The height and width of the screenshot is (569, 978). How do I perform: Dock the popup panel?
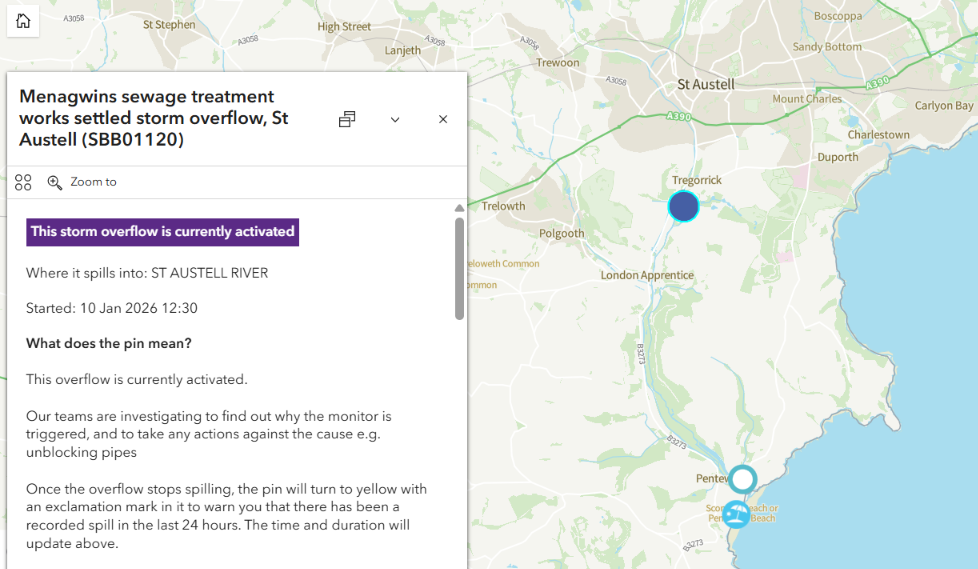click(347, 119)
